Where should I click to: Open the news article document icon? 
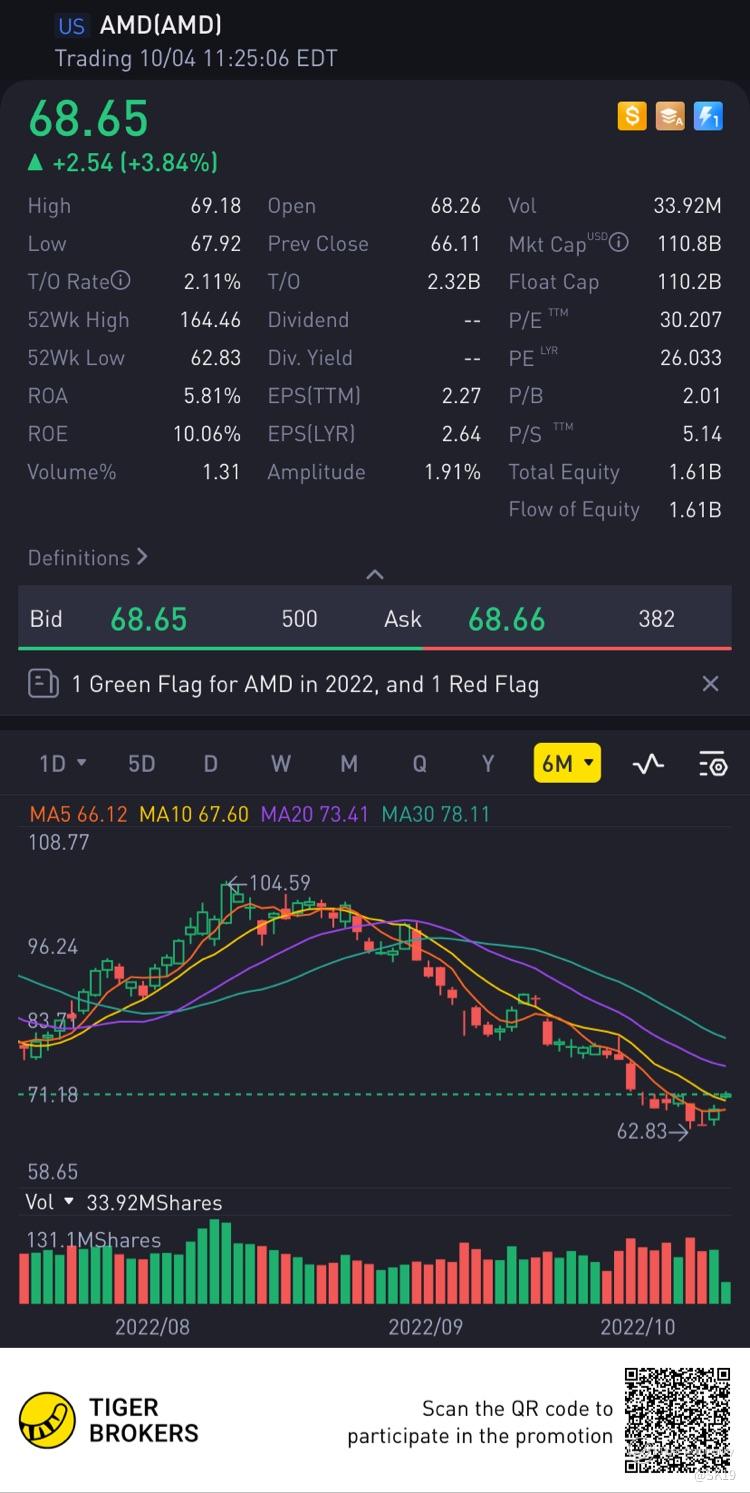(43, 684)
